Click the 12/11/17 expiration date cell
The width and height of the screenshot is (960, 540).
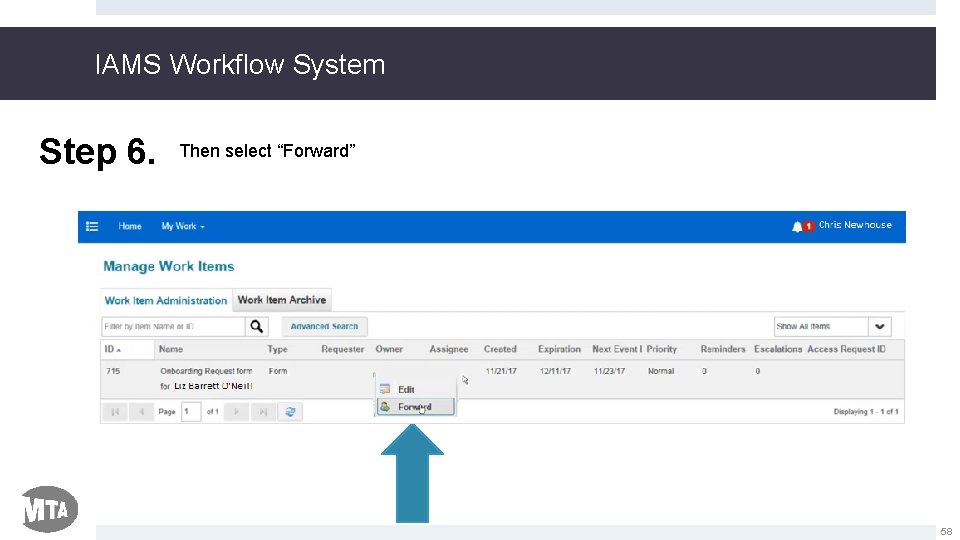pos(555,371)
